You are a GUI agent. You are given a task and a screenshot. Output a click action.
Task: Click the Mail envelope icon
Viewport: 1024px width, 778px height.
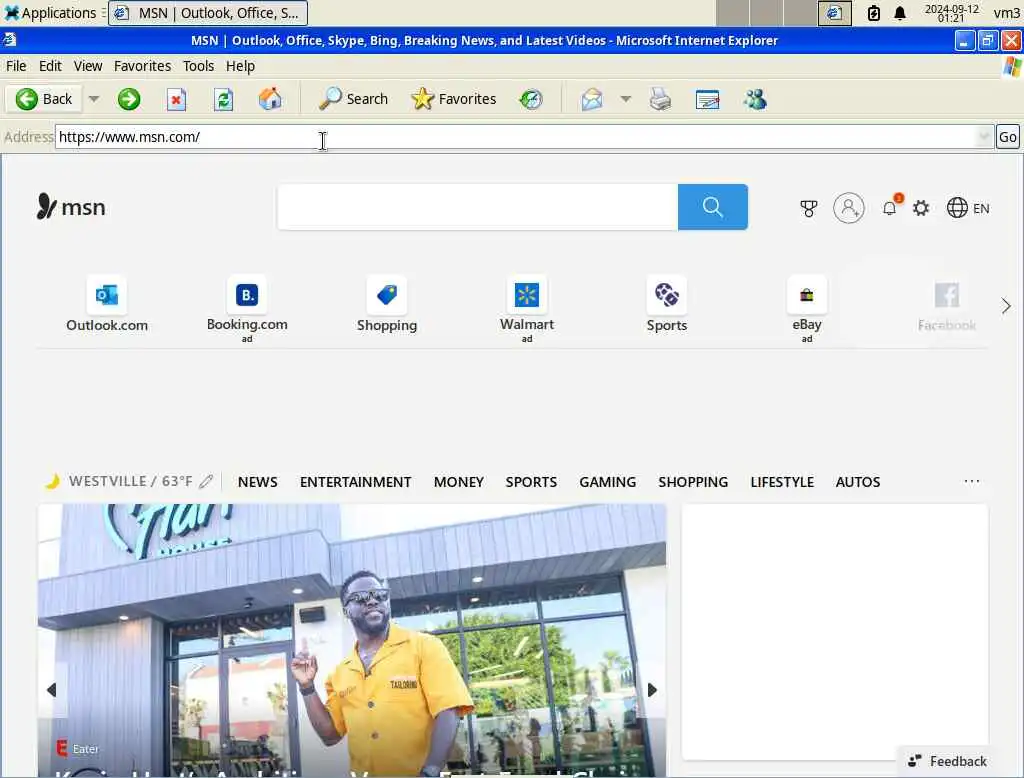592,99
